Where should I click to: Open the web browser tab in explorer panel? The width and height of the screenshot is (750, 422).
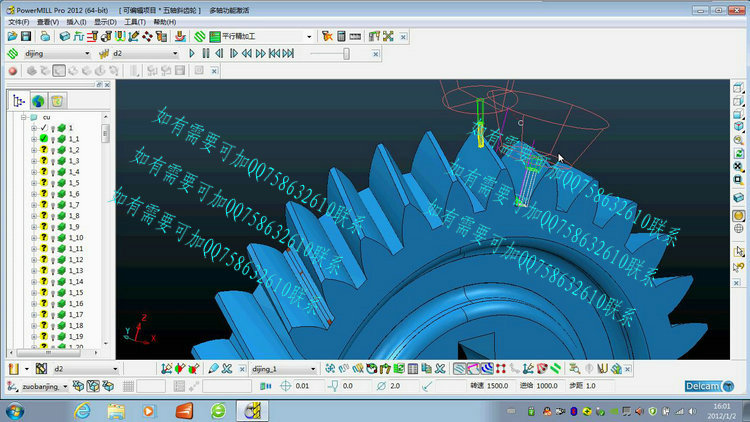(x=38, y=101)
